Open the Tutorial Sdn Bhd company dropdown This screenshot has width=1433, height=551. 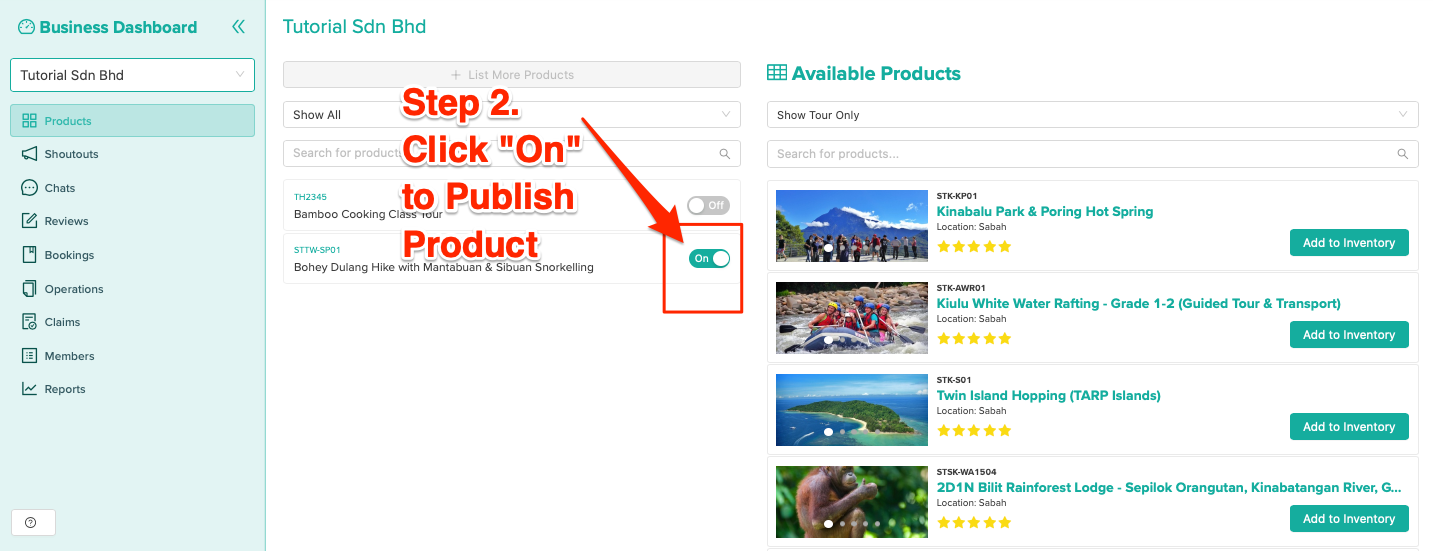pos(132,75)
